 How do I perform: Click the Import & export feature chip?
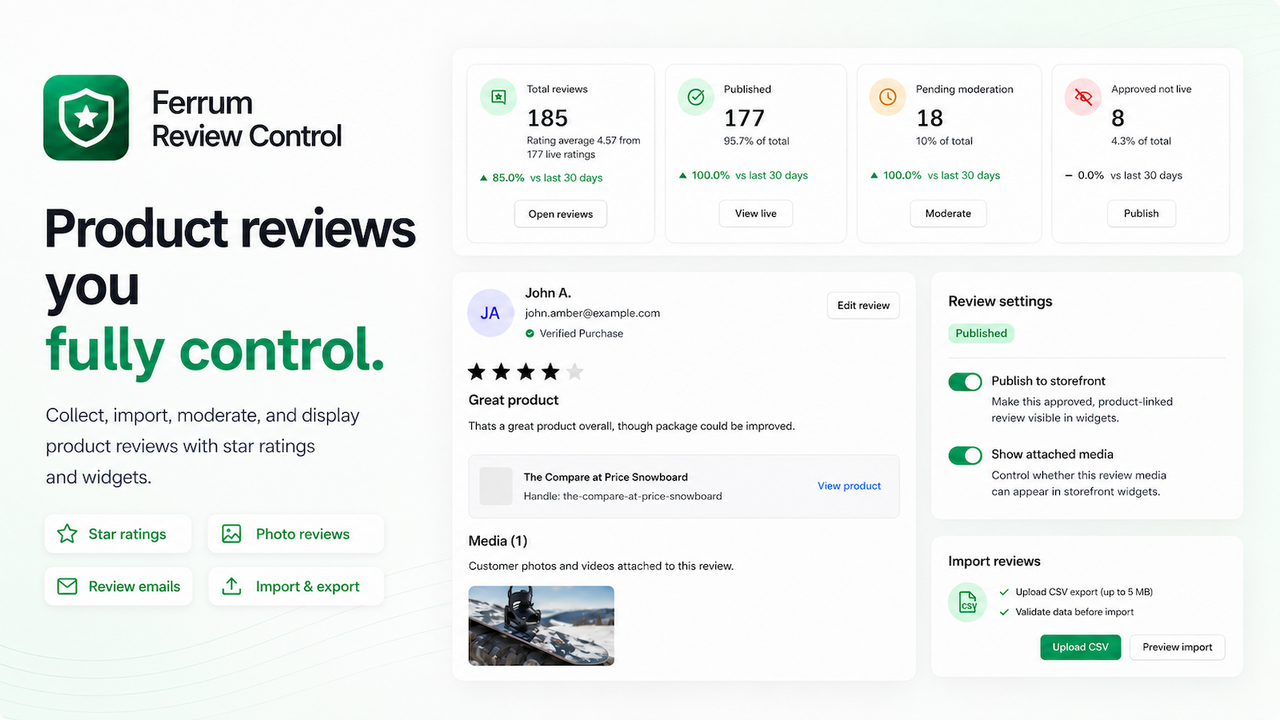pyautogui.click(x=296, y=587)
